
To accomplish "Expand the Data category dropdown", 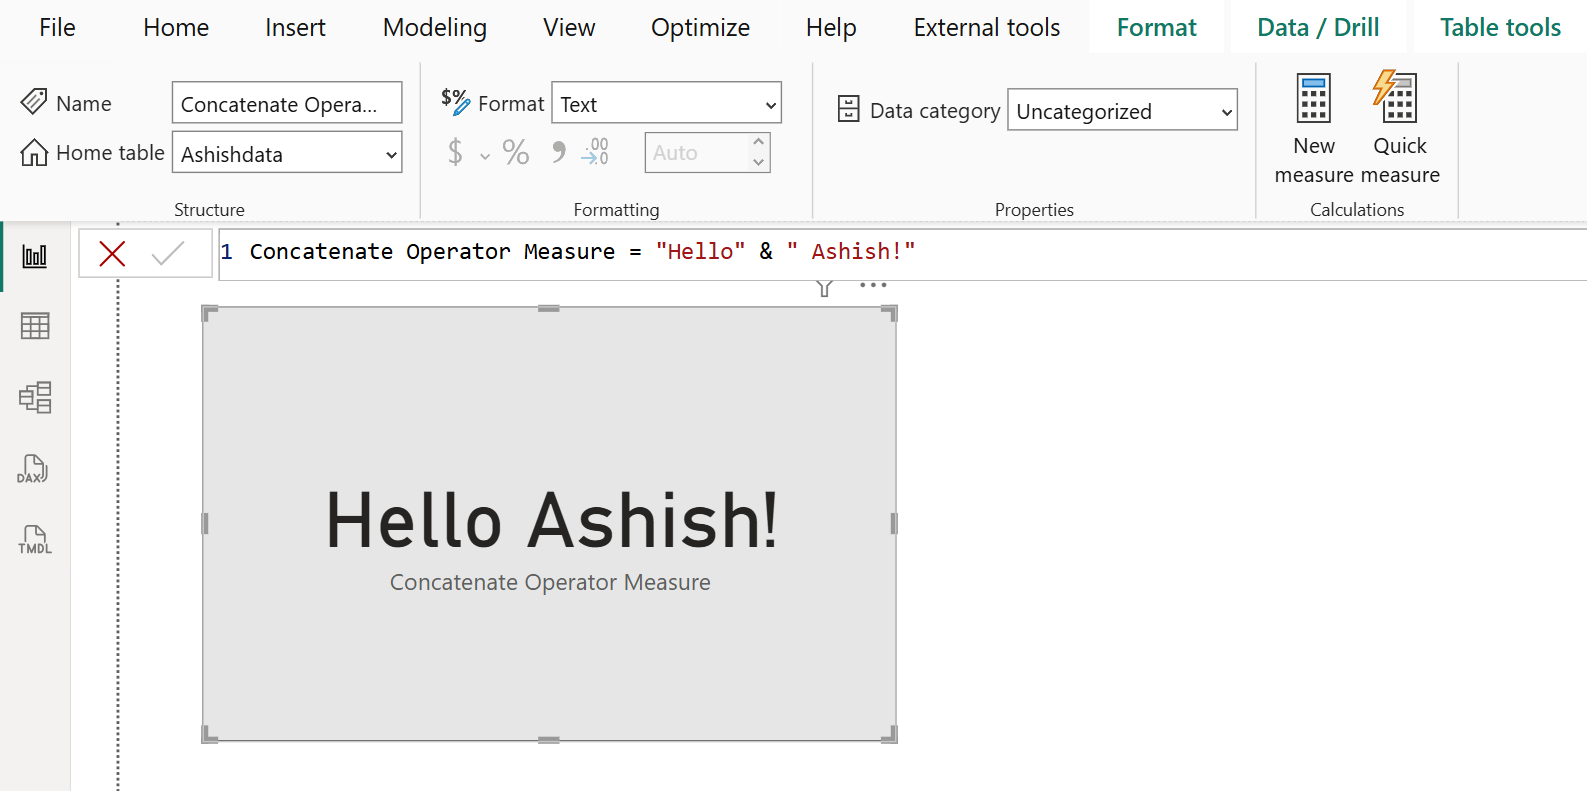I will pyautogui.click(x=1226, y=111).
